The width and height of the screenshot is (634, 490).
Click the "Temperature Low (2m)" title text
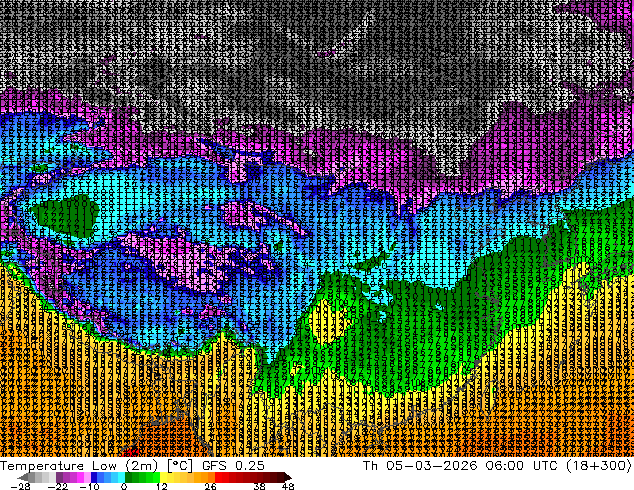pyautogui.click(x=79, y=466)
